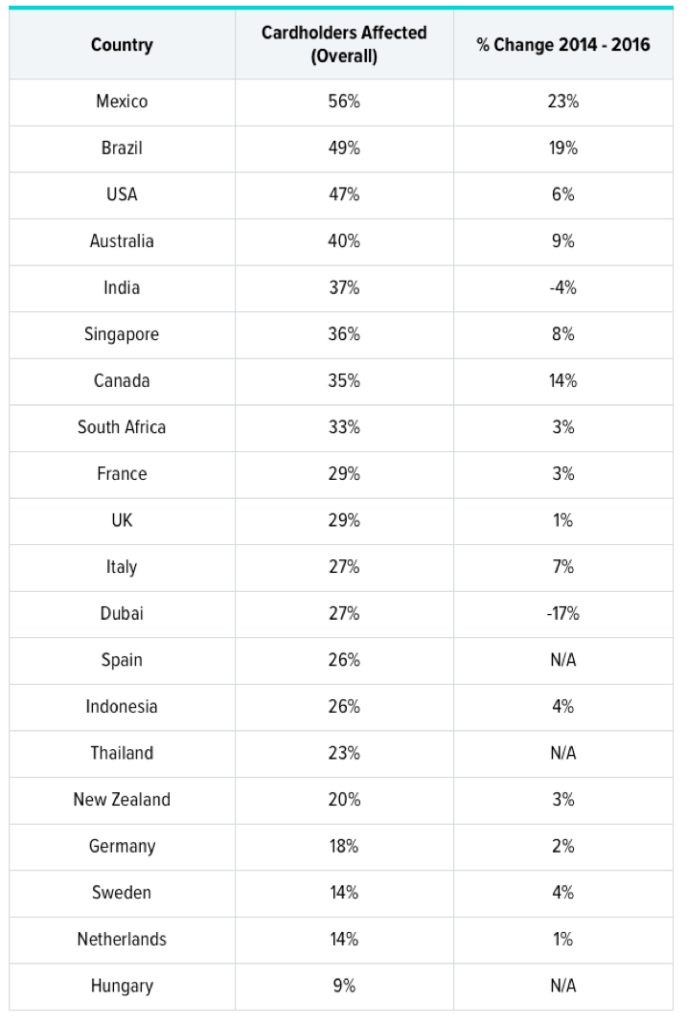Click the UK country cell
The height and width of the screenshot is (1024, 687).
coord(122,520)
